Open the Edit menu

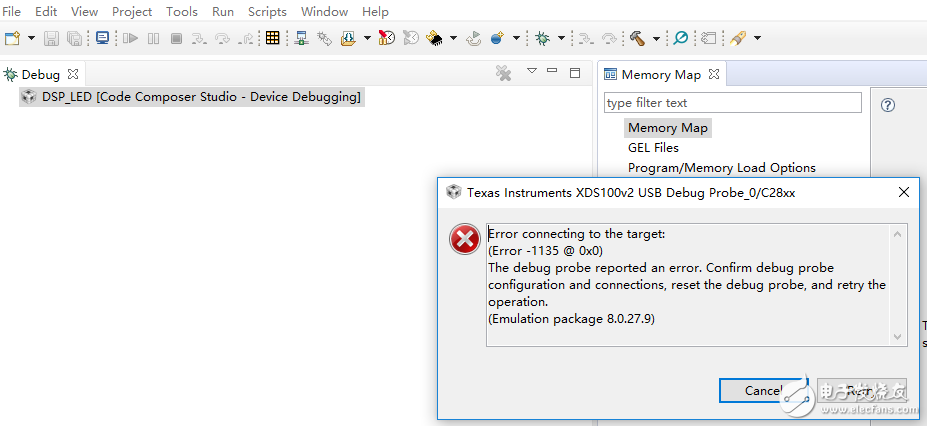click(x=46, y=11)
